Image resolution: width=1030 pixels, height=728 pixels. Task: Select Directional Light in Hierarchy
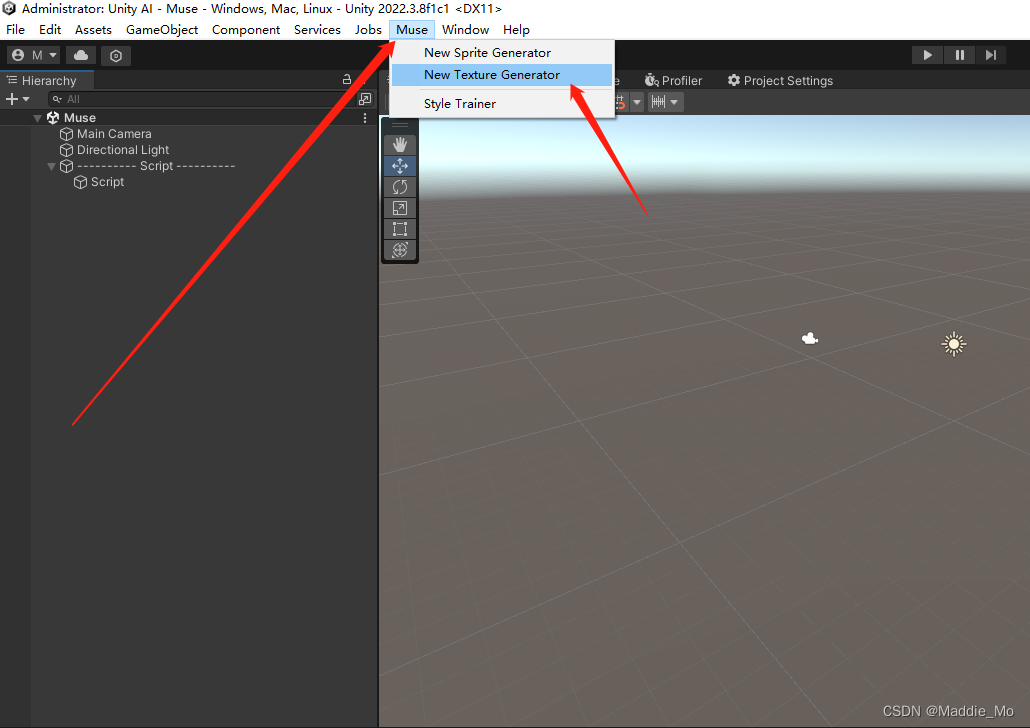pos(123,150)
